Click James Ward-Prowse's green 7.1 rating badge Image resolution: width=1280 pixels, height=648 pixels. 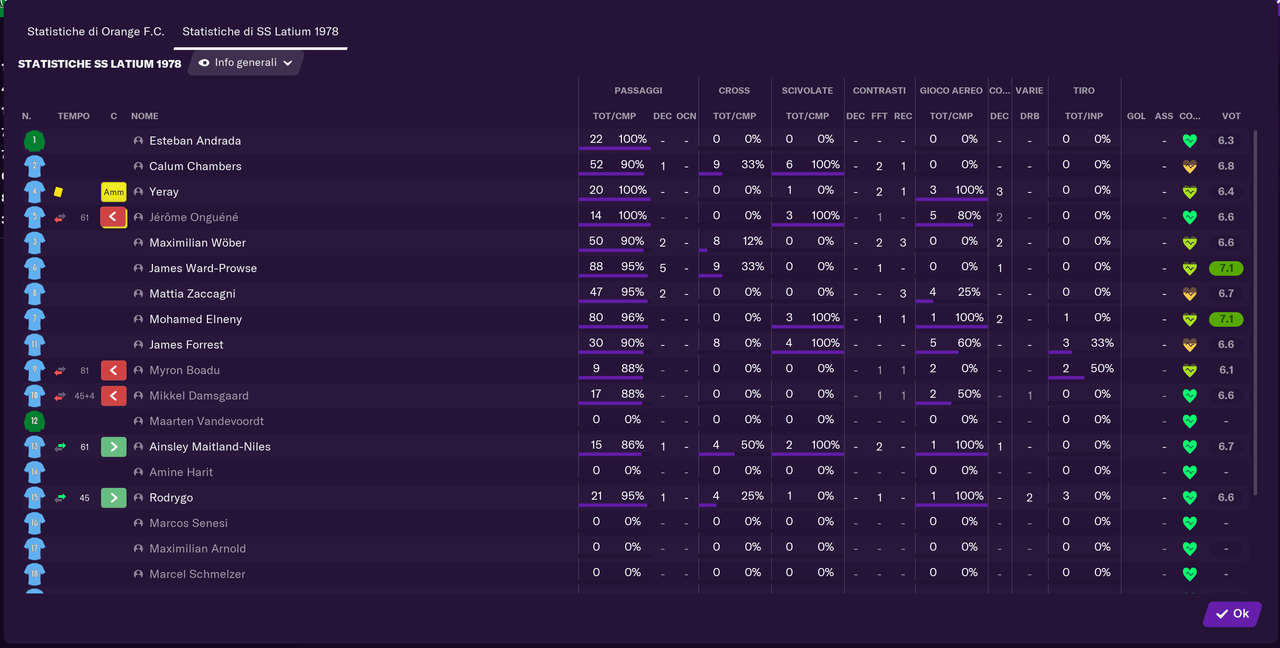coord(1226,268)
